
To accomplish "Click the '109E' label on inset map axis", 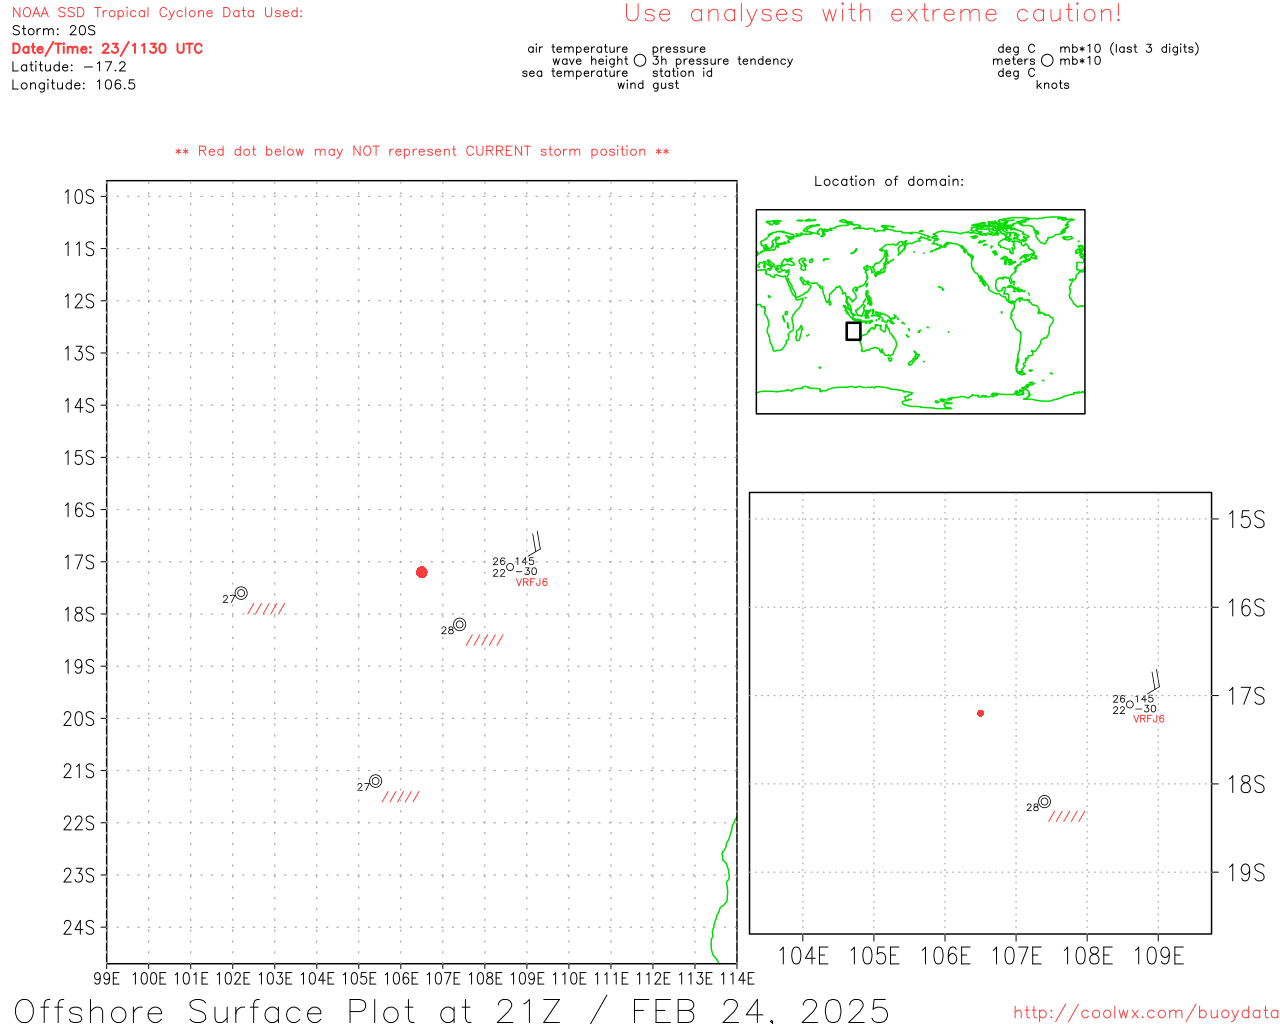I will pos(1158,956).
